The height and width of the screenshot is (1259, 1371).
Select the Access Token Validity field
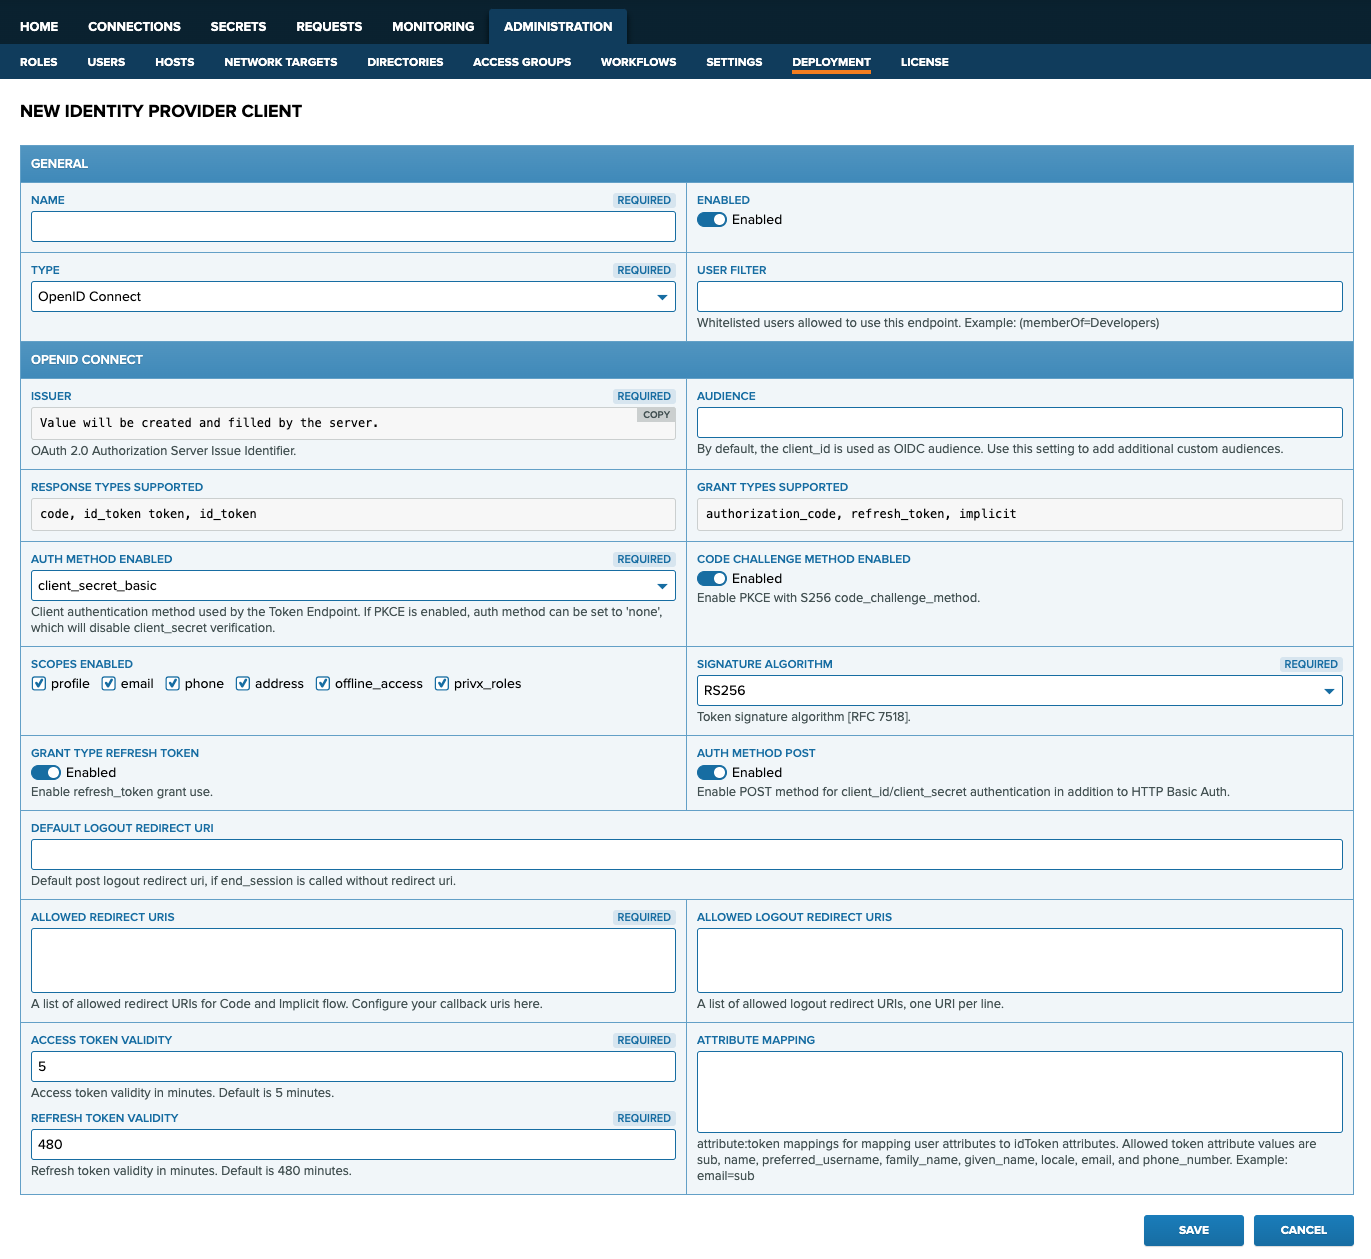353,1067
